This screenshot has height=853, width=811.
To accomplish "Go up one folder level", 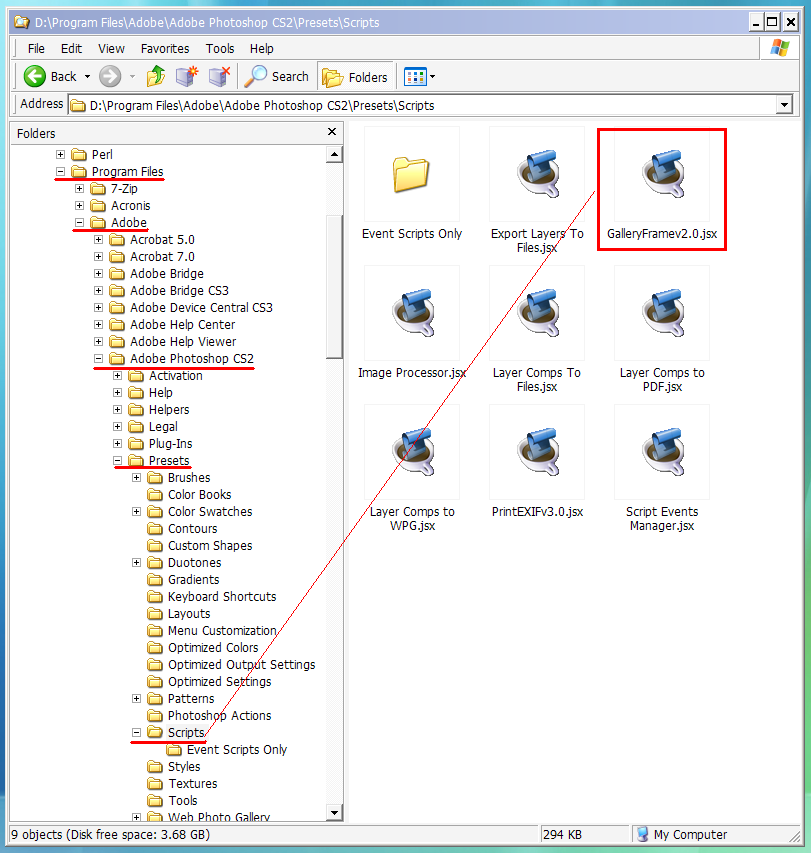I will [x=156, y=77].
